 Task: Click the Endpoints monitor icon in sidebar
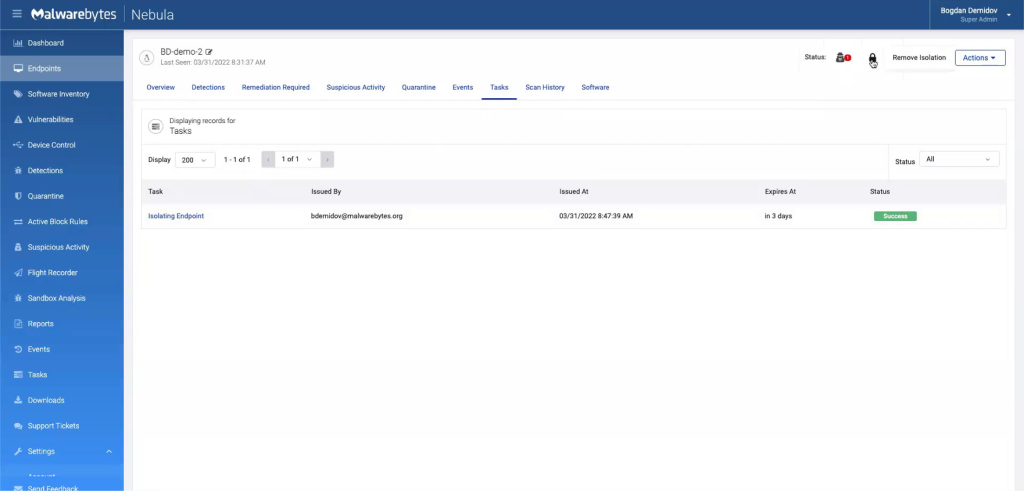(x=18, y=69)
